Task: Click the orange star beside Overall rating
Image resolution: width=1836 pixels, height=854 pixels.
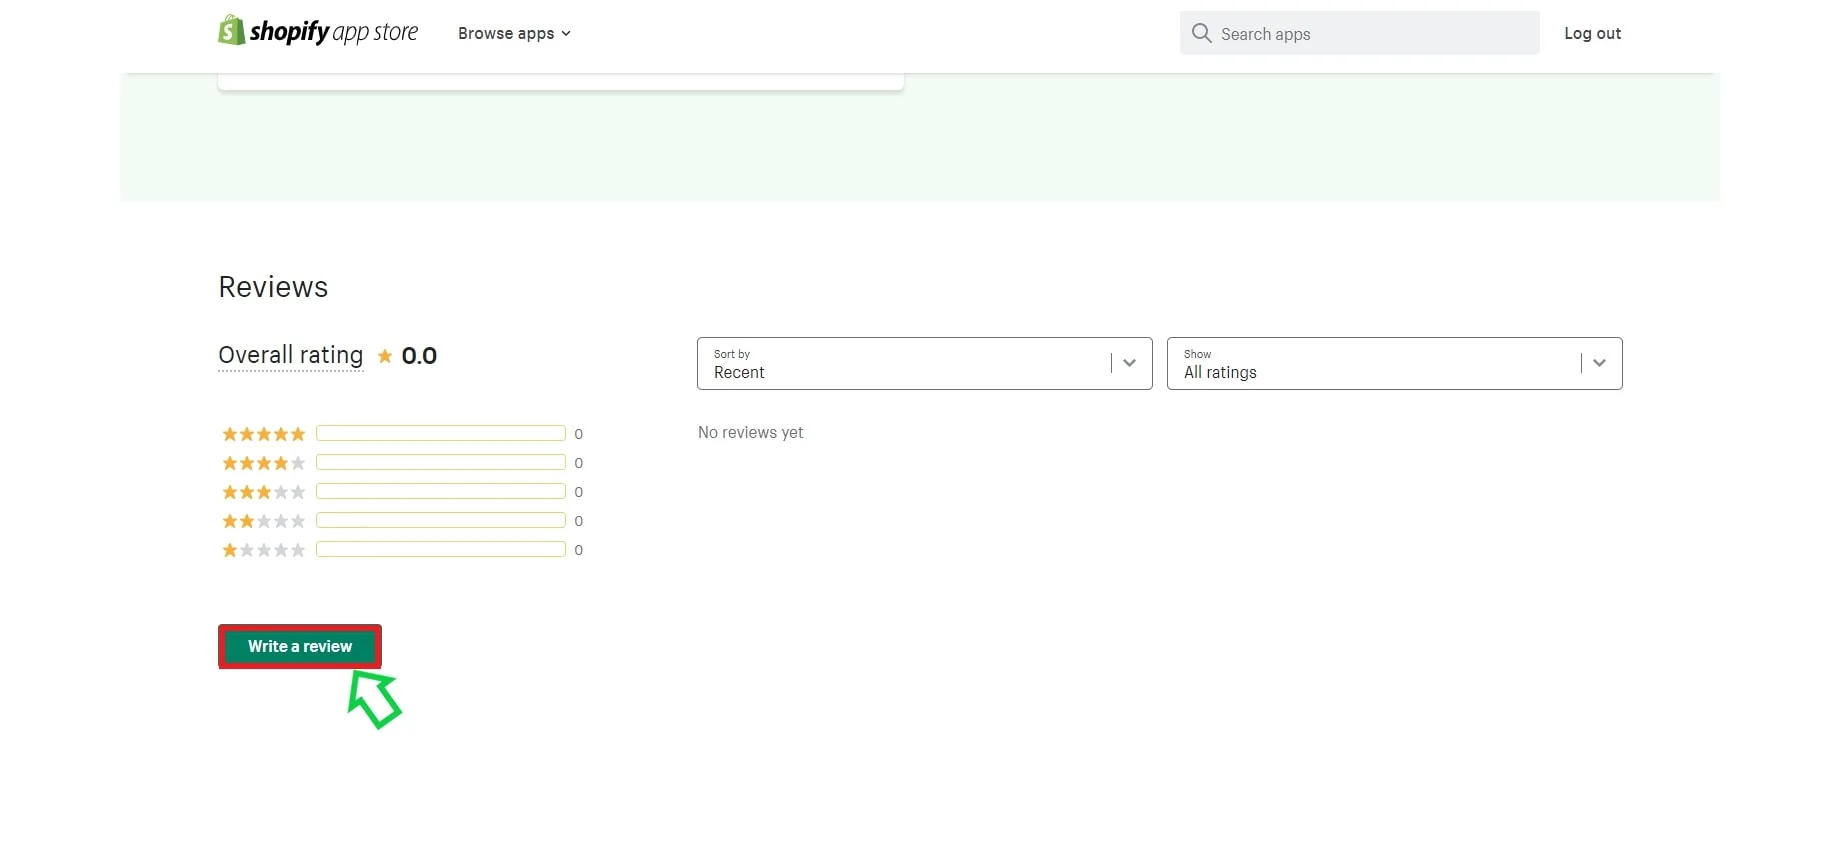Action: point(385,356)
